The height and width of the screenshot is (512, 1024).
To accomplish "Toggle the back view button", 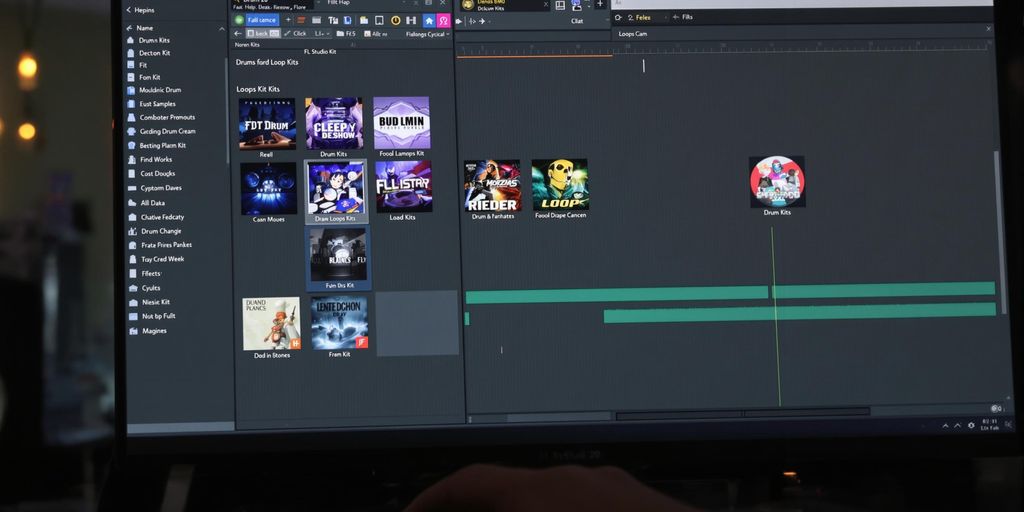I will click(258, 34).
